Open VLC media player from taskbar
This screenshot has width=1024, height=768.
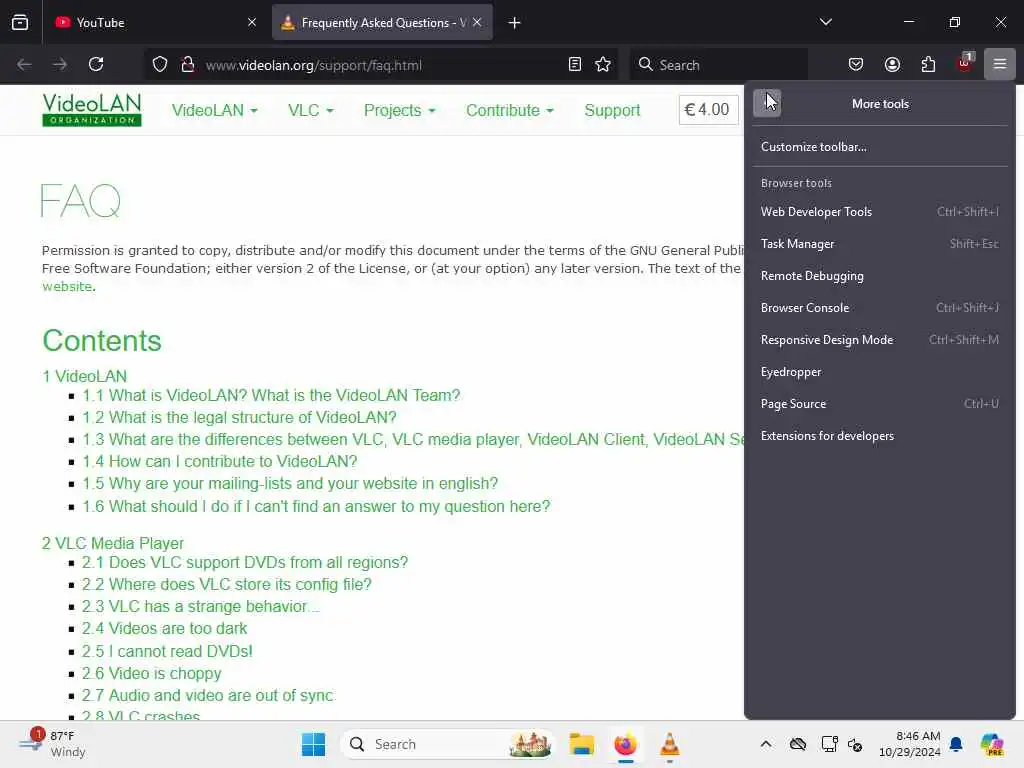click(x=669, y=744)
